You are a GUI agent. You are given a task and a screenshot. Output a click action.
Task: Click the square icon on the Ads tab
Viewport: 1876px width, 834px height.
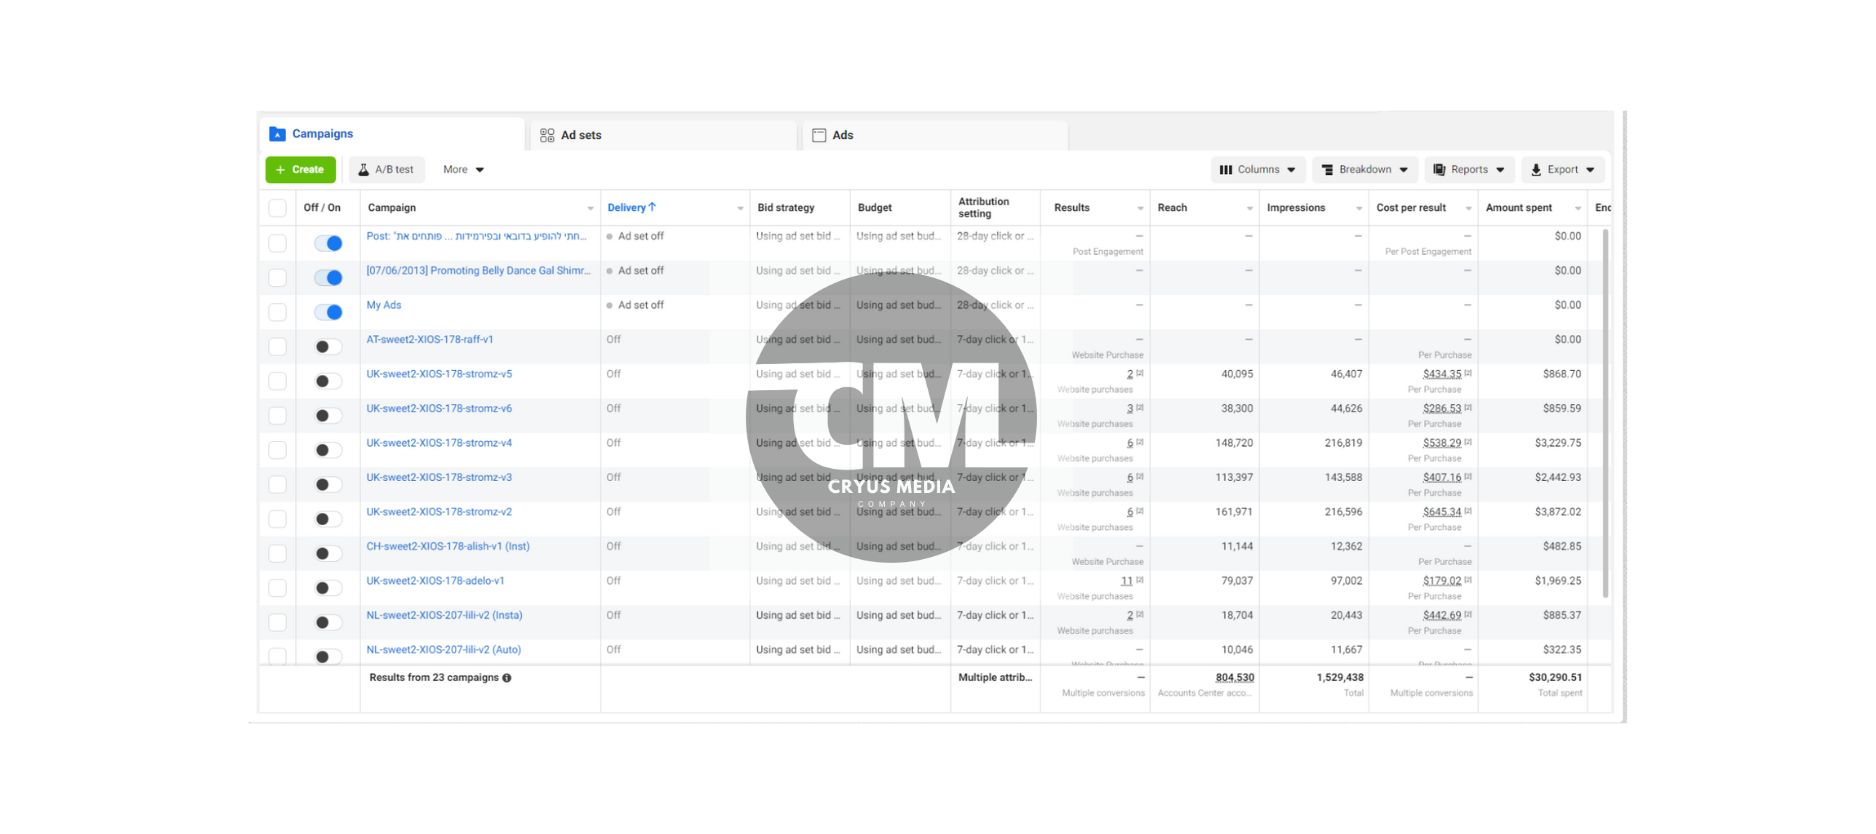pyautogui.click(x=819, y=135)
